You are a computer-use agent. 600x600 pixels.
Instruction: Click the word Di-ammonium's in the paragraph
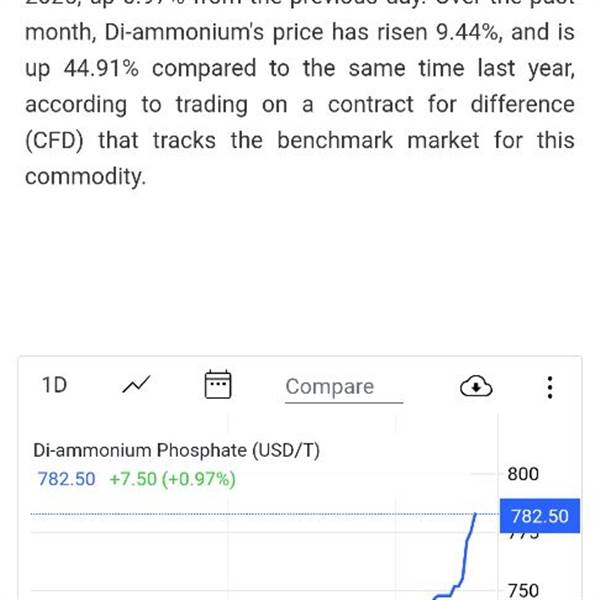(x=184, y=32)
